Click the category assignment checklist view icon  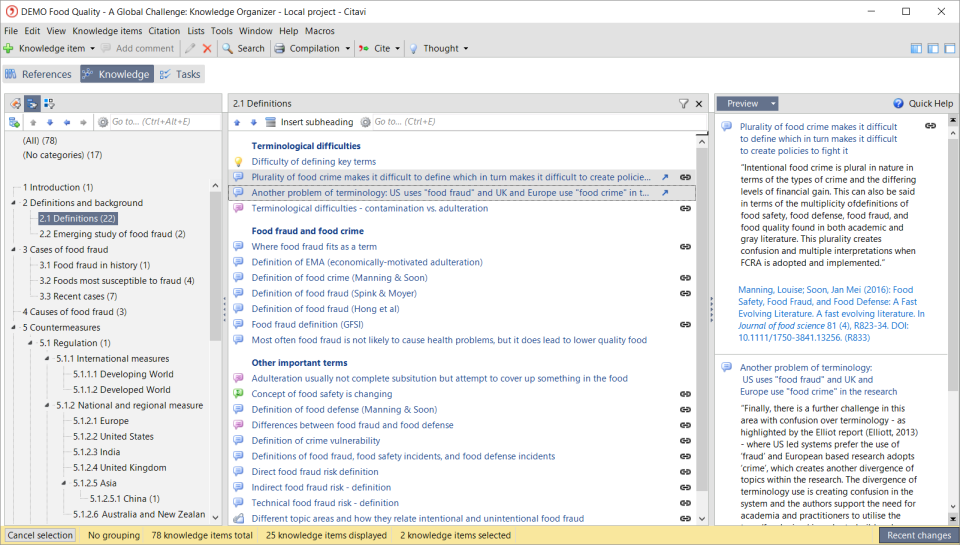point(50,103)
